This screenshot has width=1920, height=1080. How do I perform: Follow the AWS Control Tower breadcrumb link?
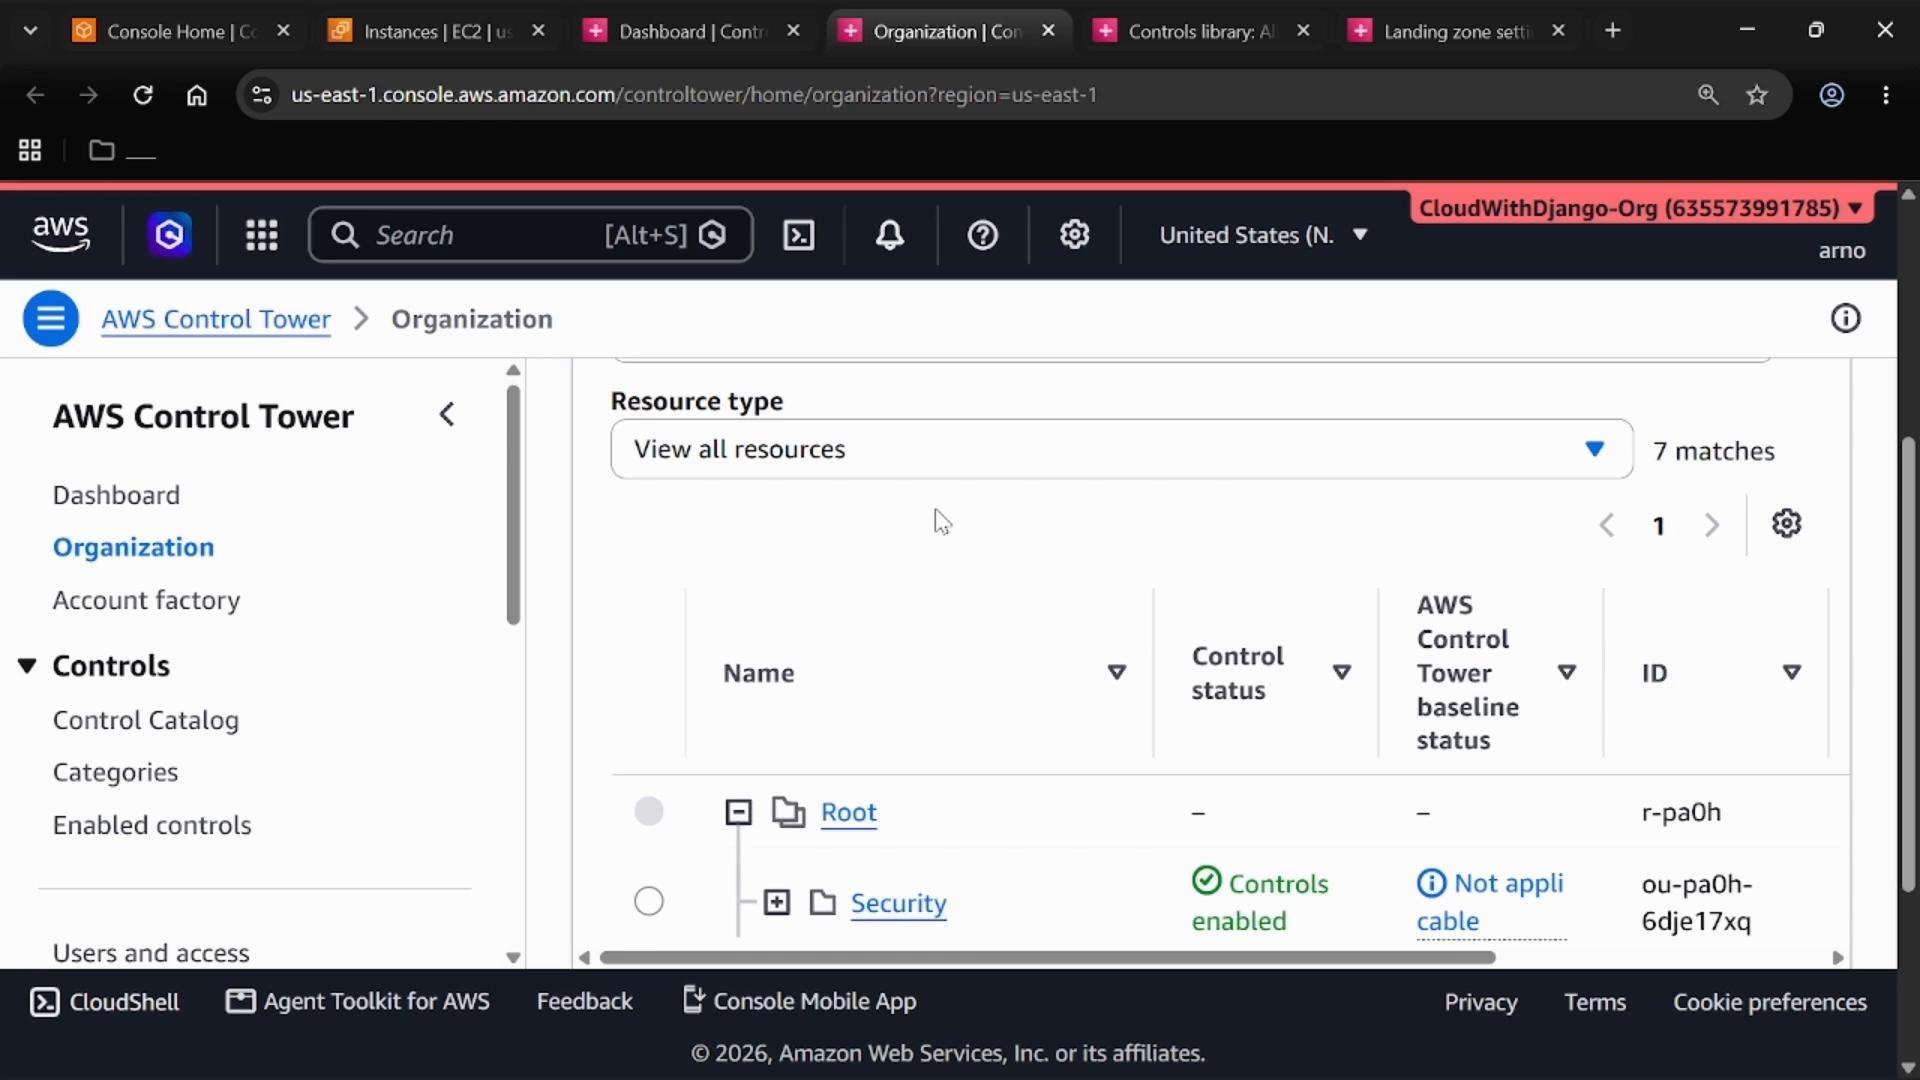pos(216,319)
